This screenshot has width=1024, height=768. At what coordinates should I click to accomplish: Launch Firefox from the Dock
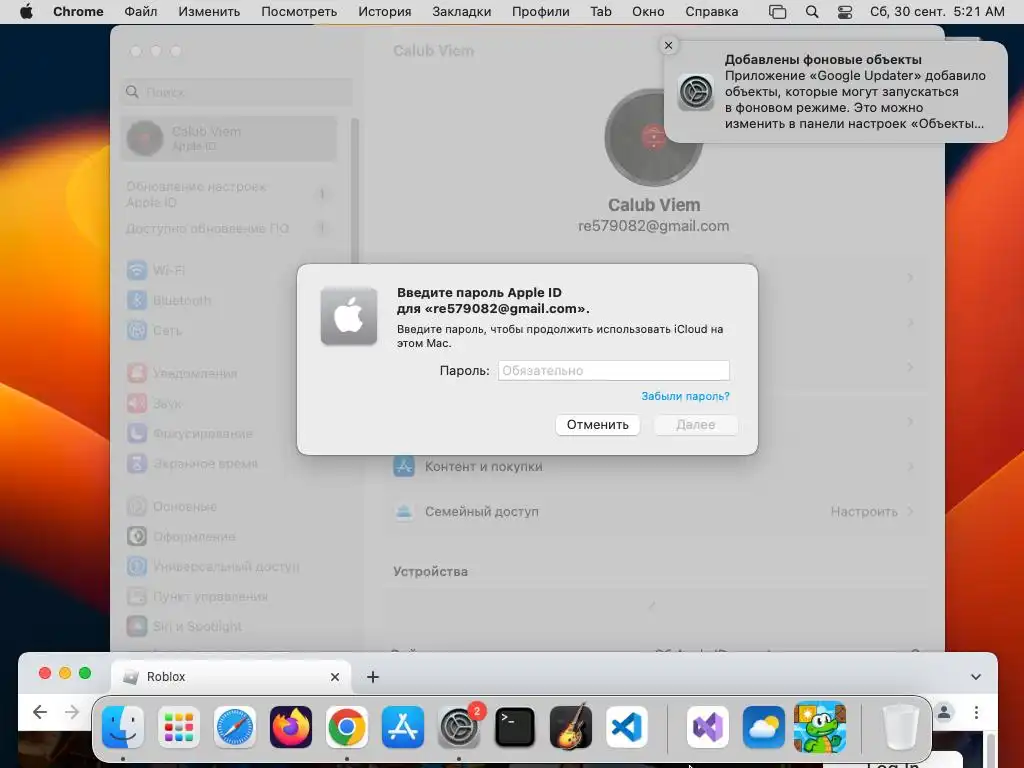(291, 727)
